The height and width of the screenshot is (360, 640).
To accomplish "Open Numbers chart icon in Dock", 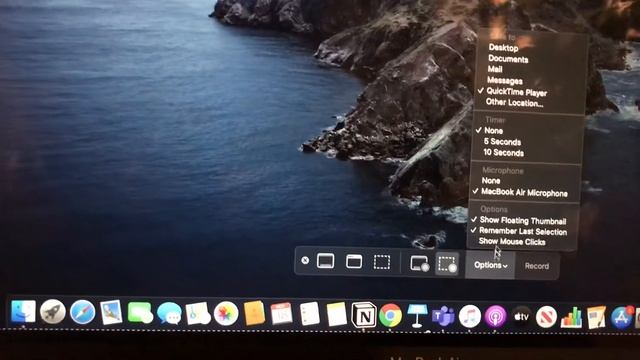I will pyautogui.click(x=571, y=317).
